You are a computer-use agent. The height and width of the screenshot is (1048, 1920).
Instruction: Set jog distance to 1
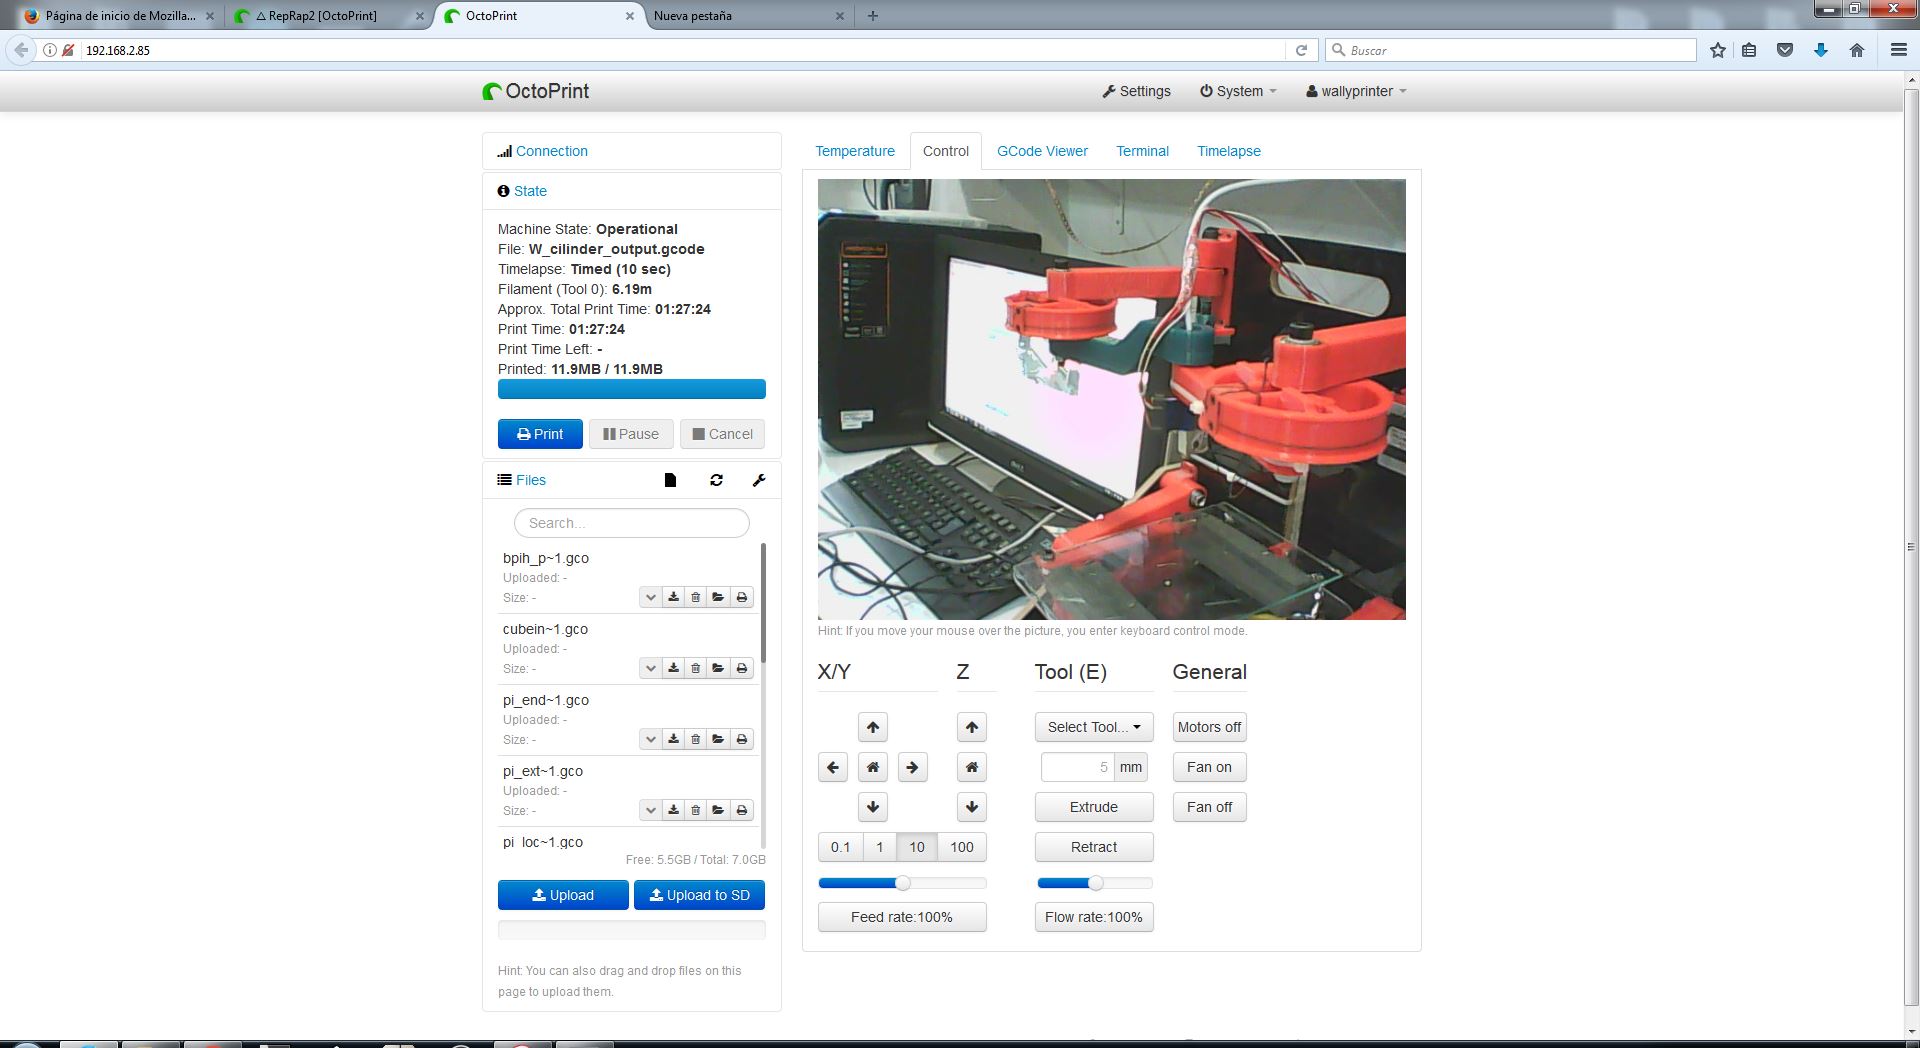(x=880, y=847)
